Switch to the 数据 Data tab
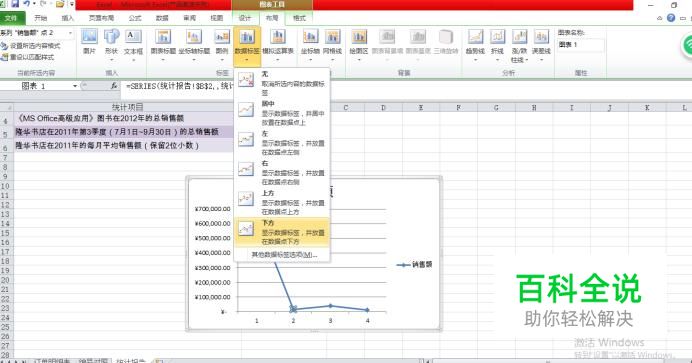This screenshot has height=363, width=692. pos(162,18)
